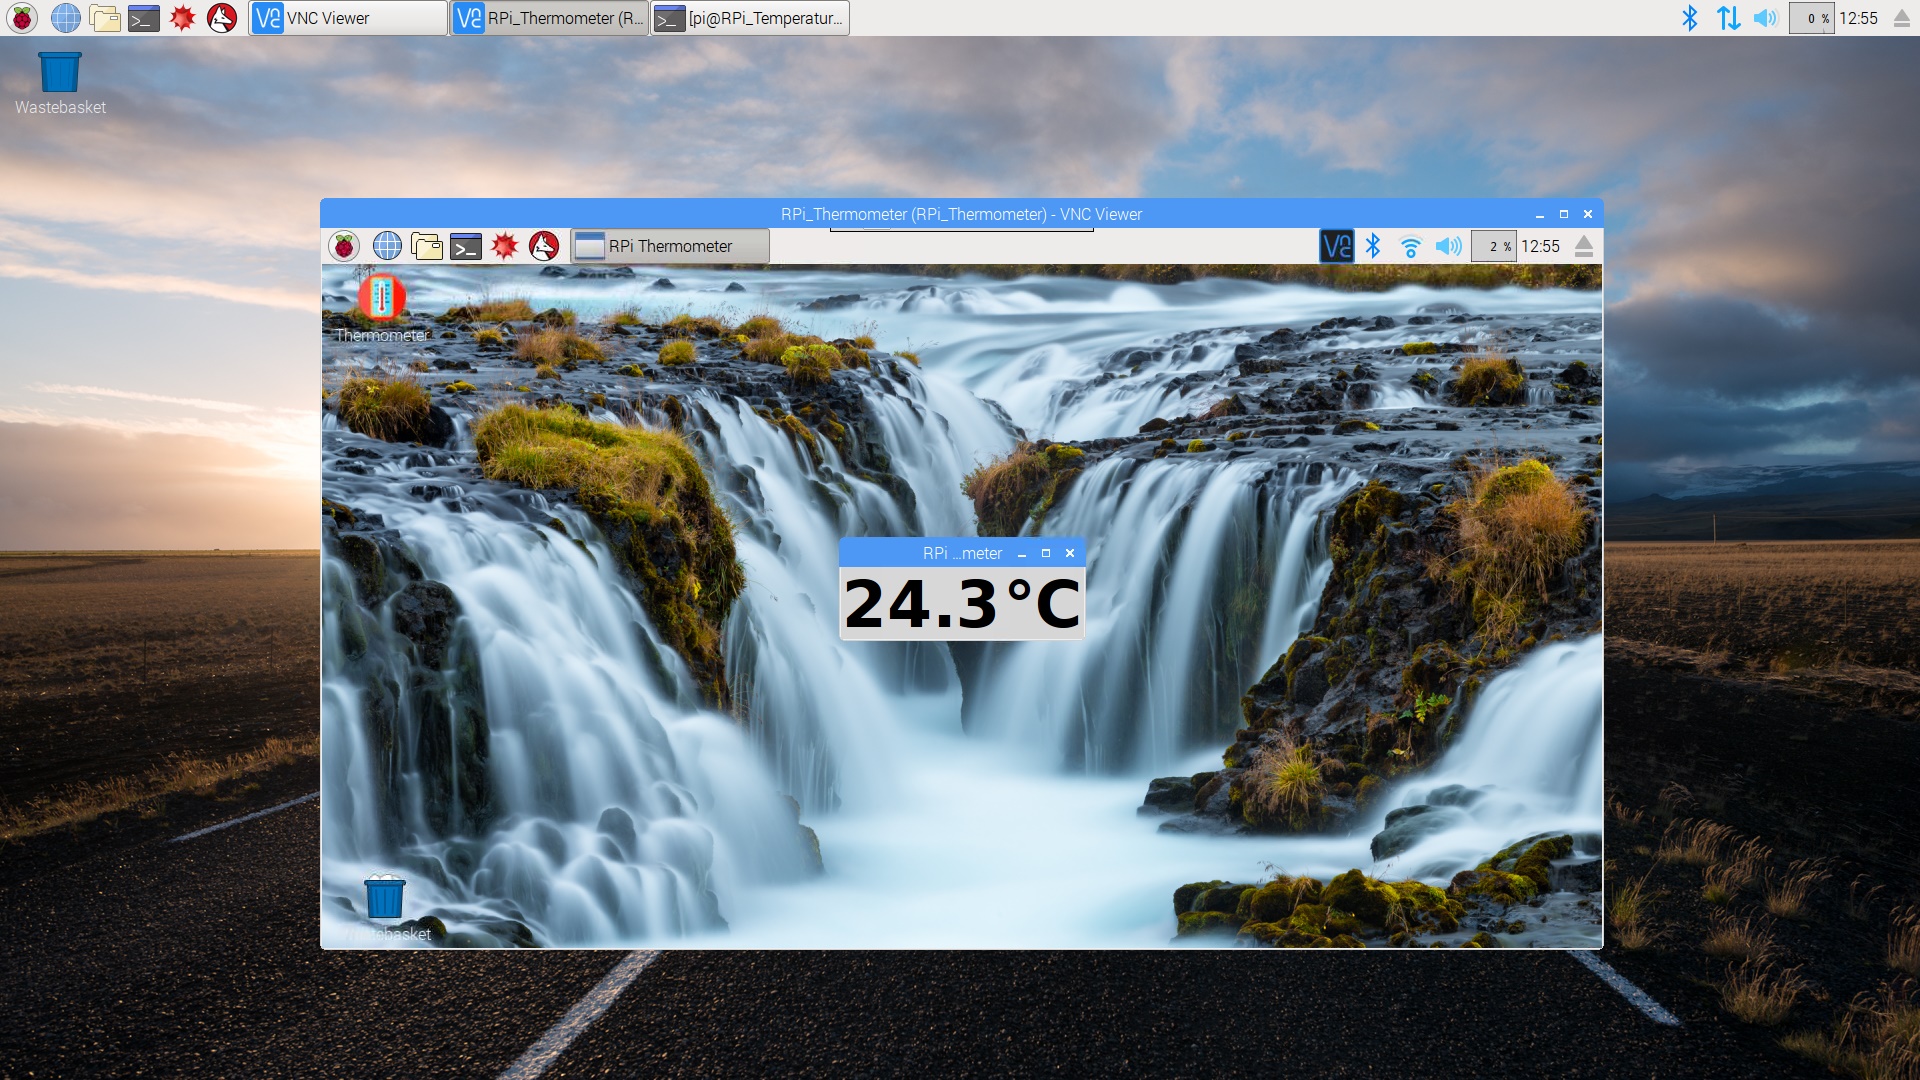Screen dimensions: 1920x1080
Task: Open the host Raspberry Pi main menu
Action: coord(22,18)
